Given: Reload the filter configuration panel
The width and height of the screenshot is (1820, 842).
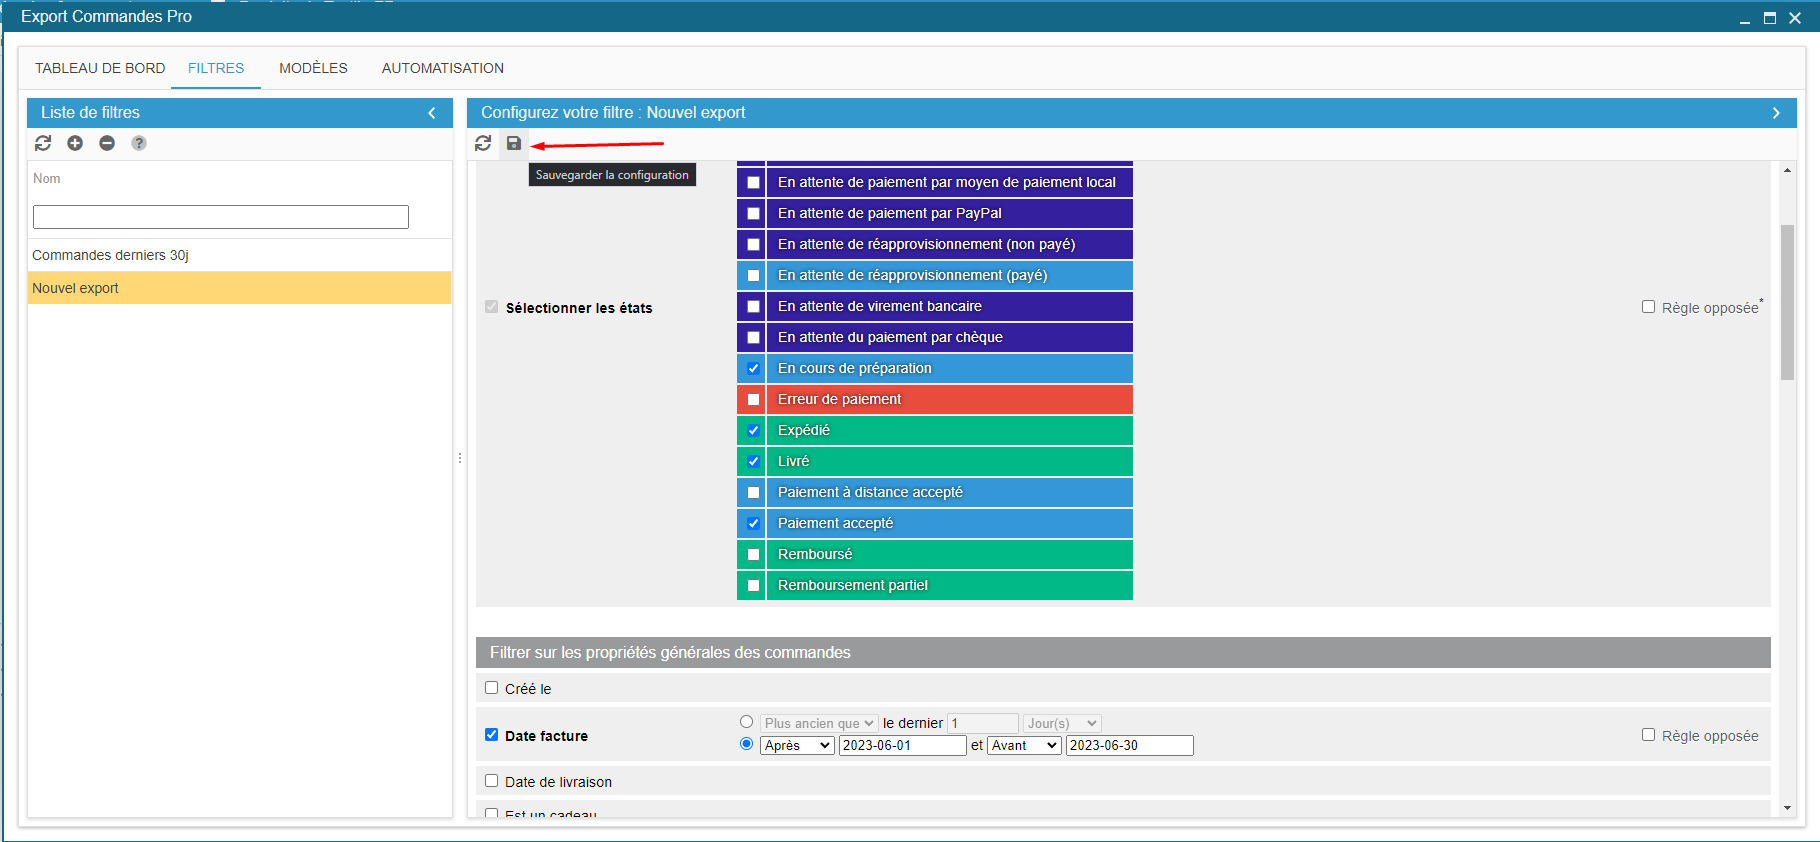Looking at the screenshot, I should point(483,143).
